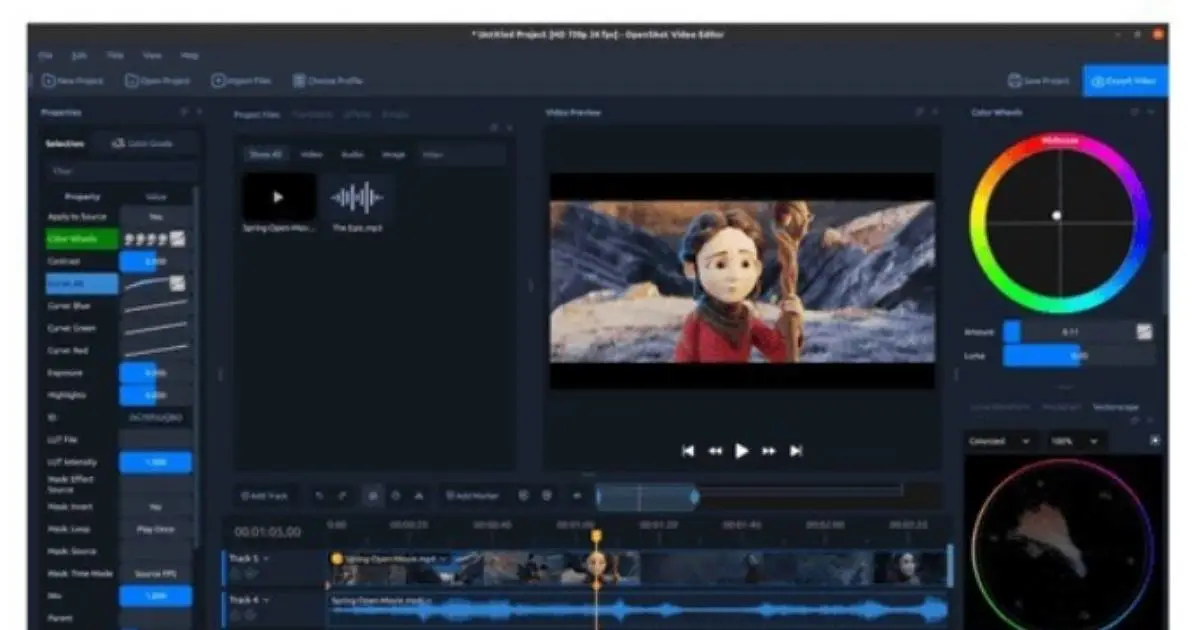Click the Highlights value slider

point(156,395)
